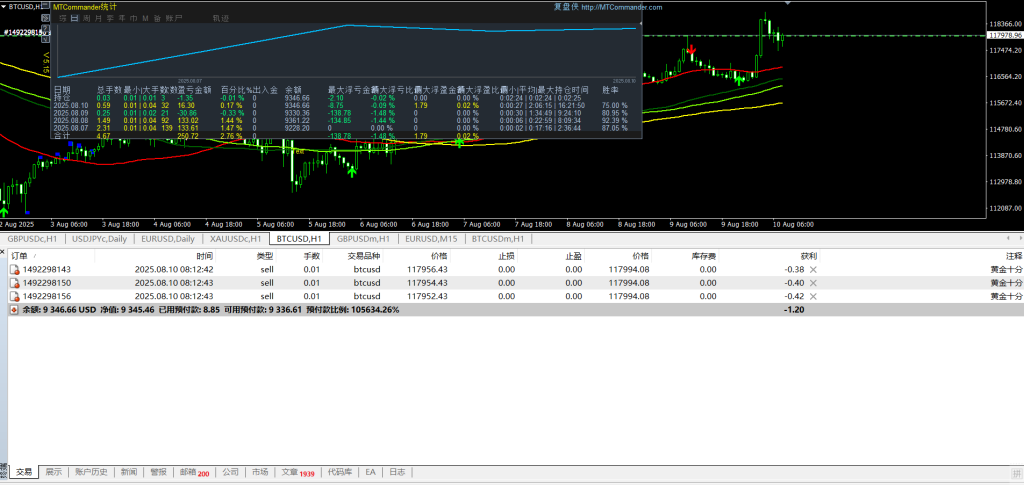Open the 日志 terminal tab
Screen dimensions: 1024x485
(x=397, y=471)
